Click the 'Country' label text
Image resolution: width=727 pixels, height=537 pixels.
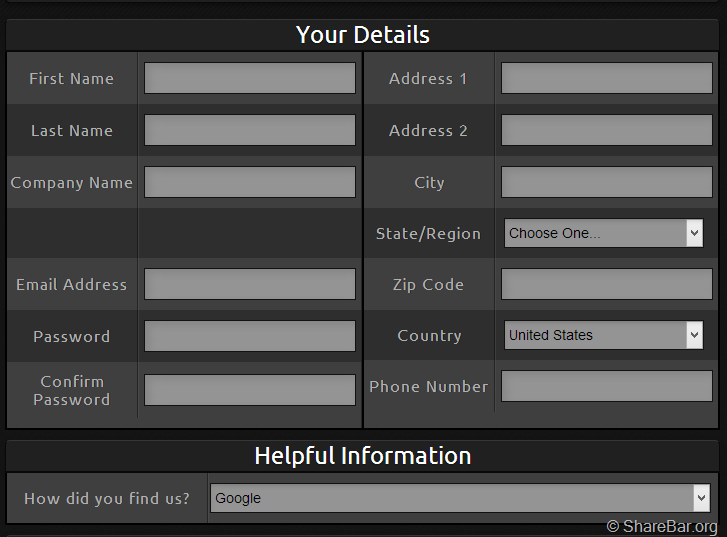coord(429,336)
